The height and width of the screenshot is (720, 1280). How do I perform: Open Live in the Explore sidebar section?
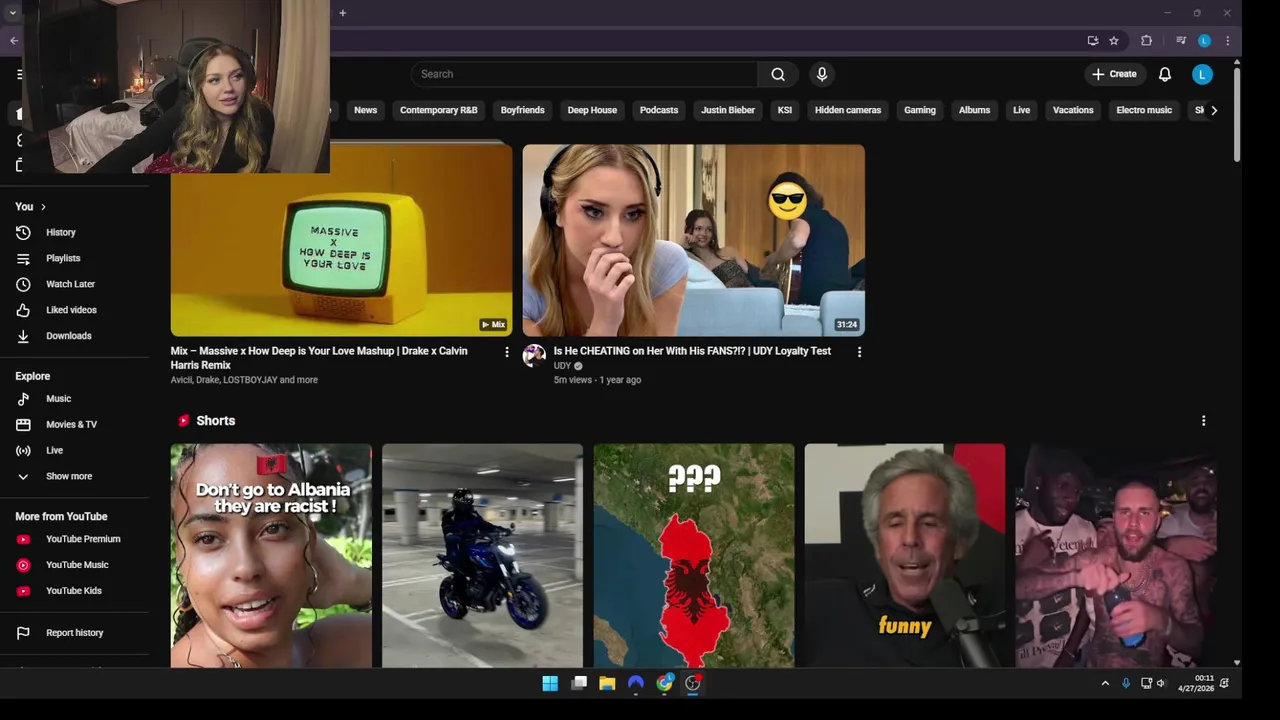pos(54,451)
